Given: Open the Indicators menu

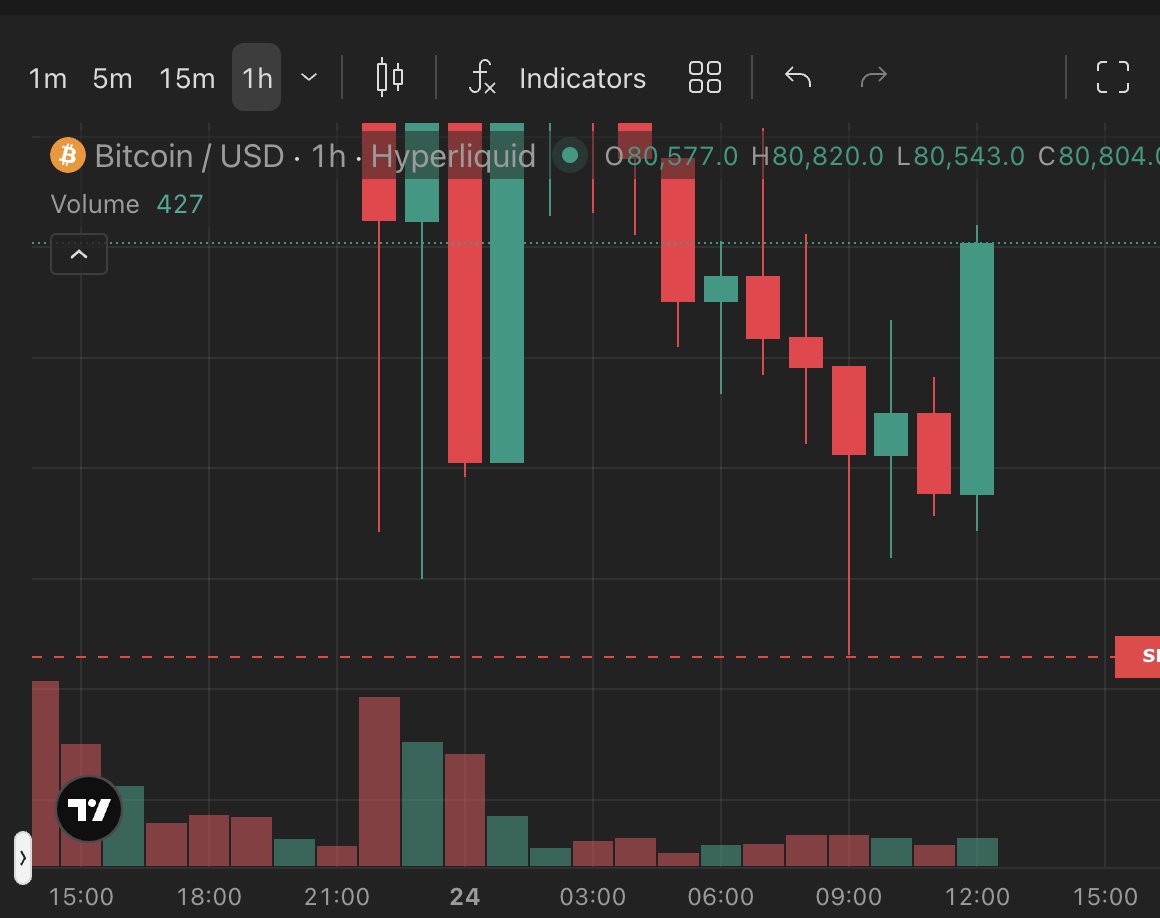Looking at the screenshot, I should click(x=582, y=78).
